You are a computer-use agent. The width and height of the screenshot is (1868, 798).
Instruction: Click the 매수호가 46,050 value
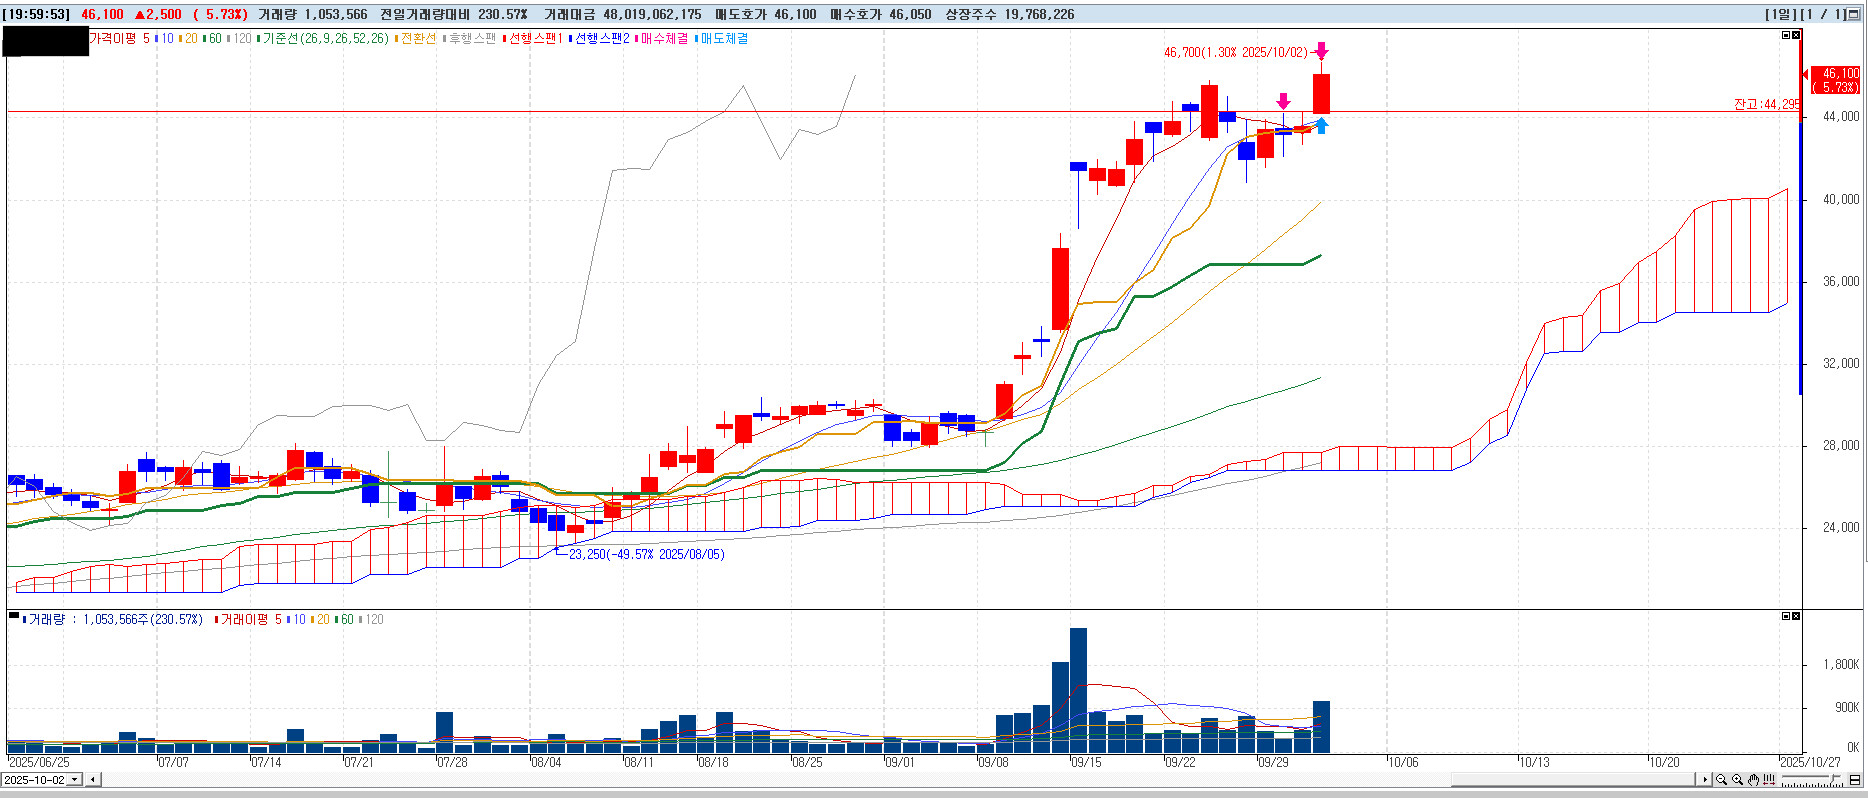(881, 14)
